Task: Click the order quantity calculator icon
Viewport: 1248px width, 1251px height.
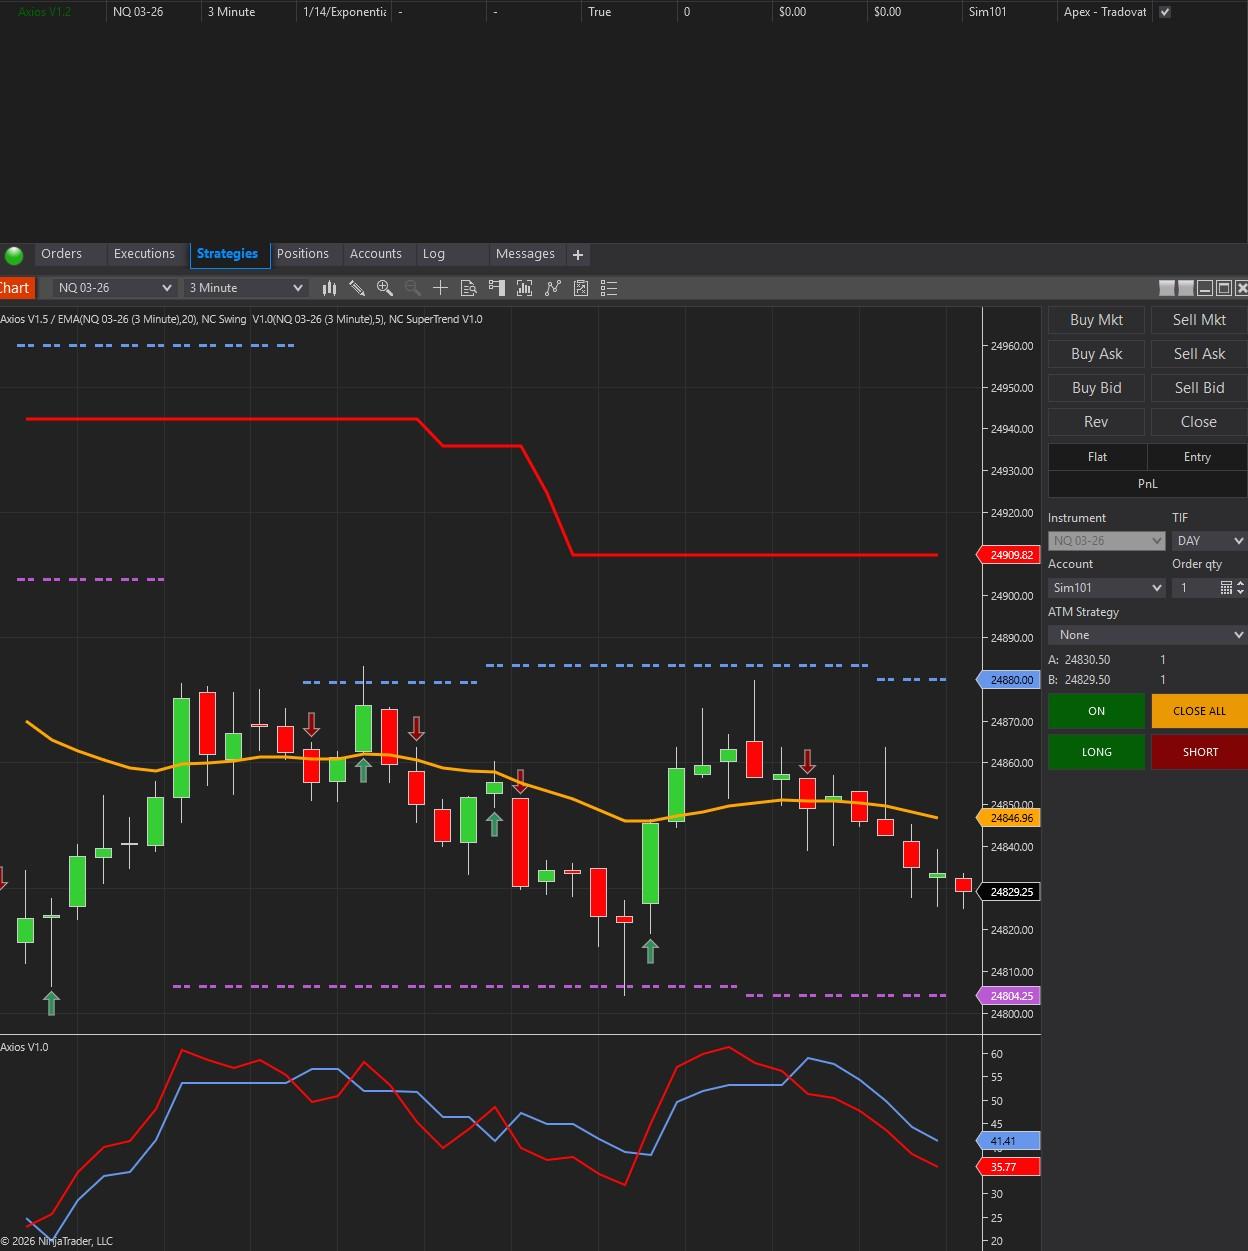Action: click(x=1226, y=588)
